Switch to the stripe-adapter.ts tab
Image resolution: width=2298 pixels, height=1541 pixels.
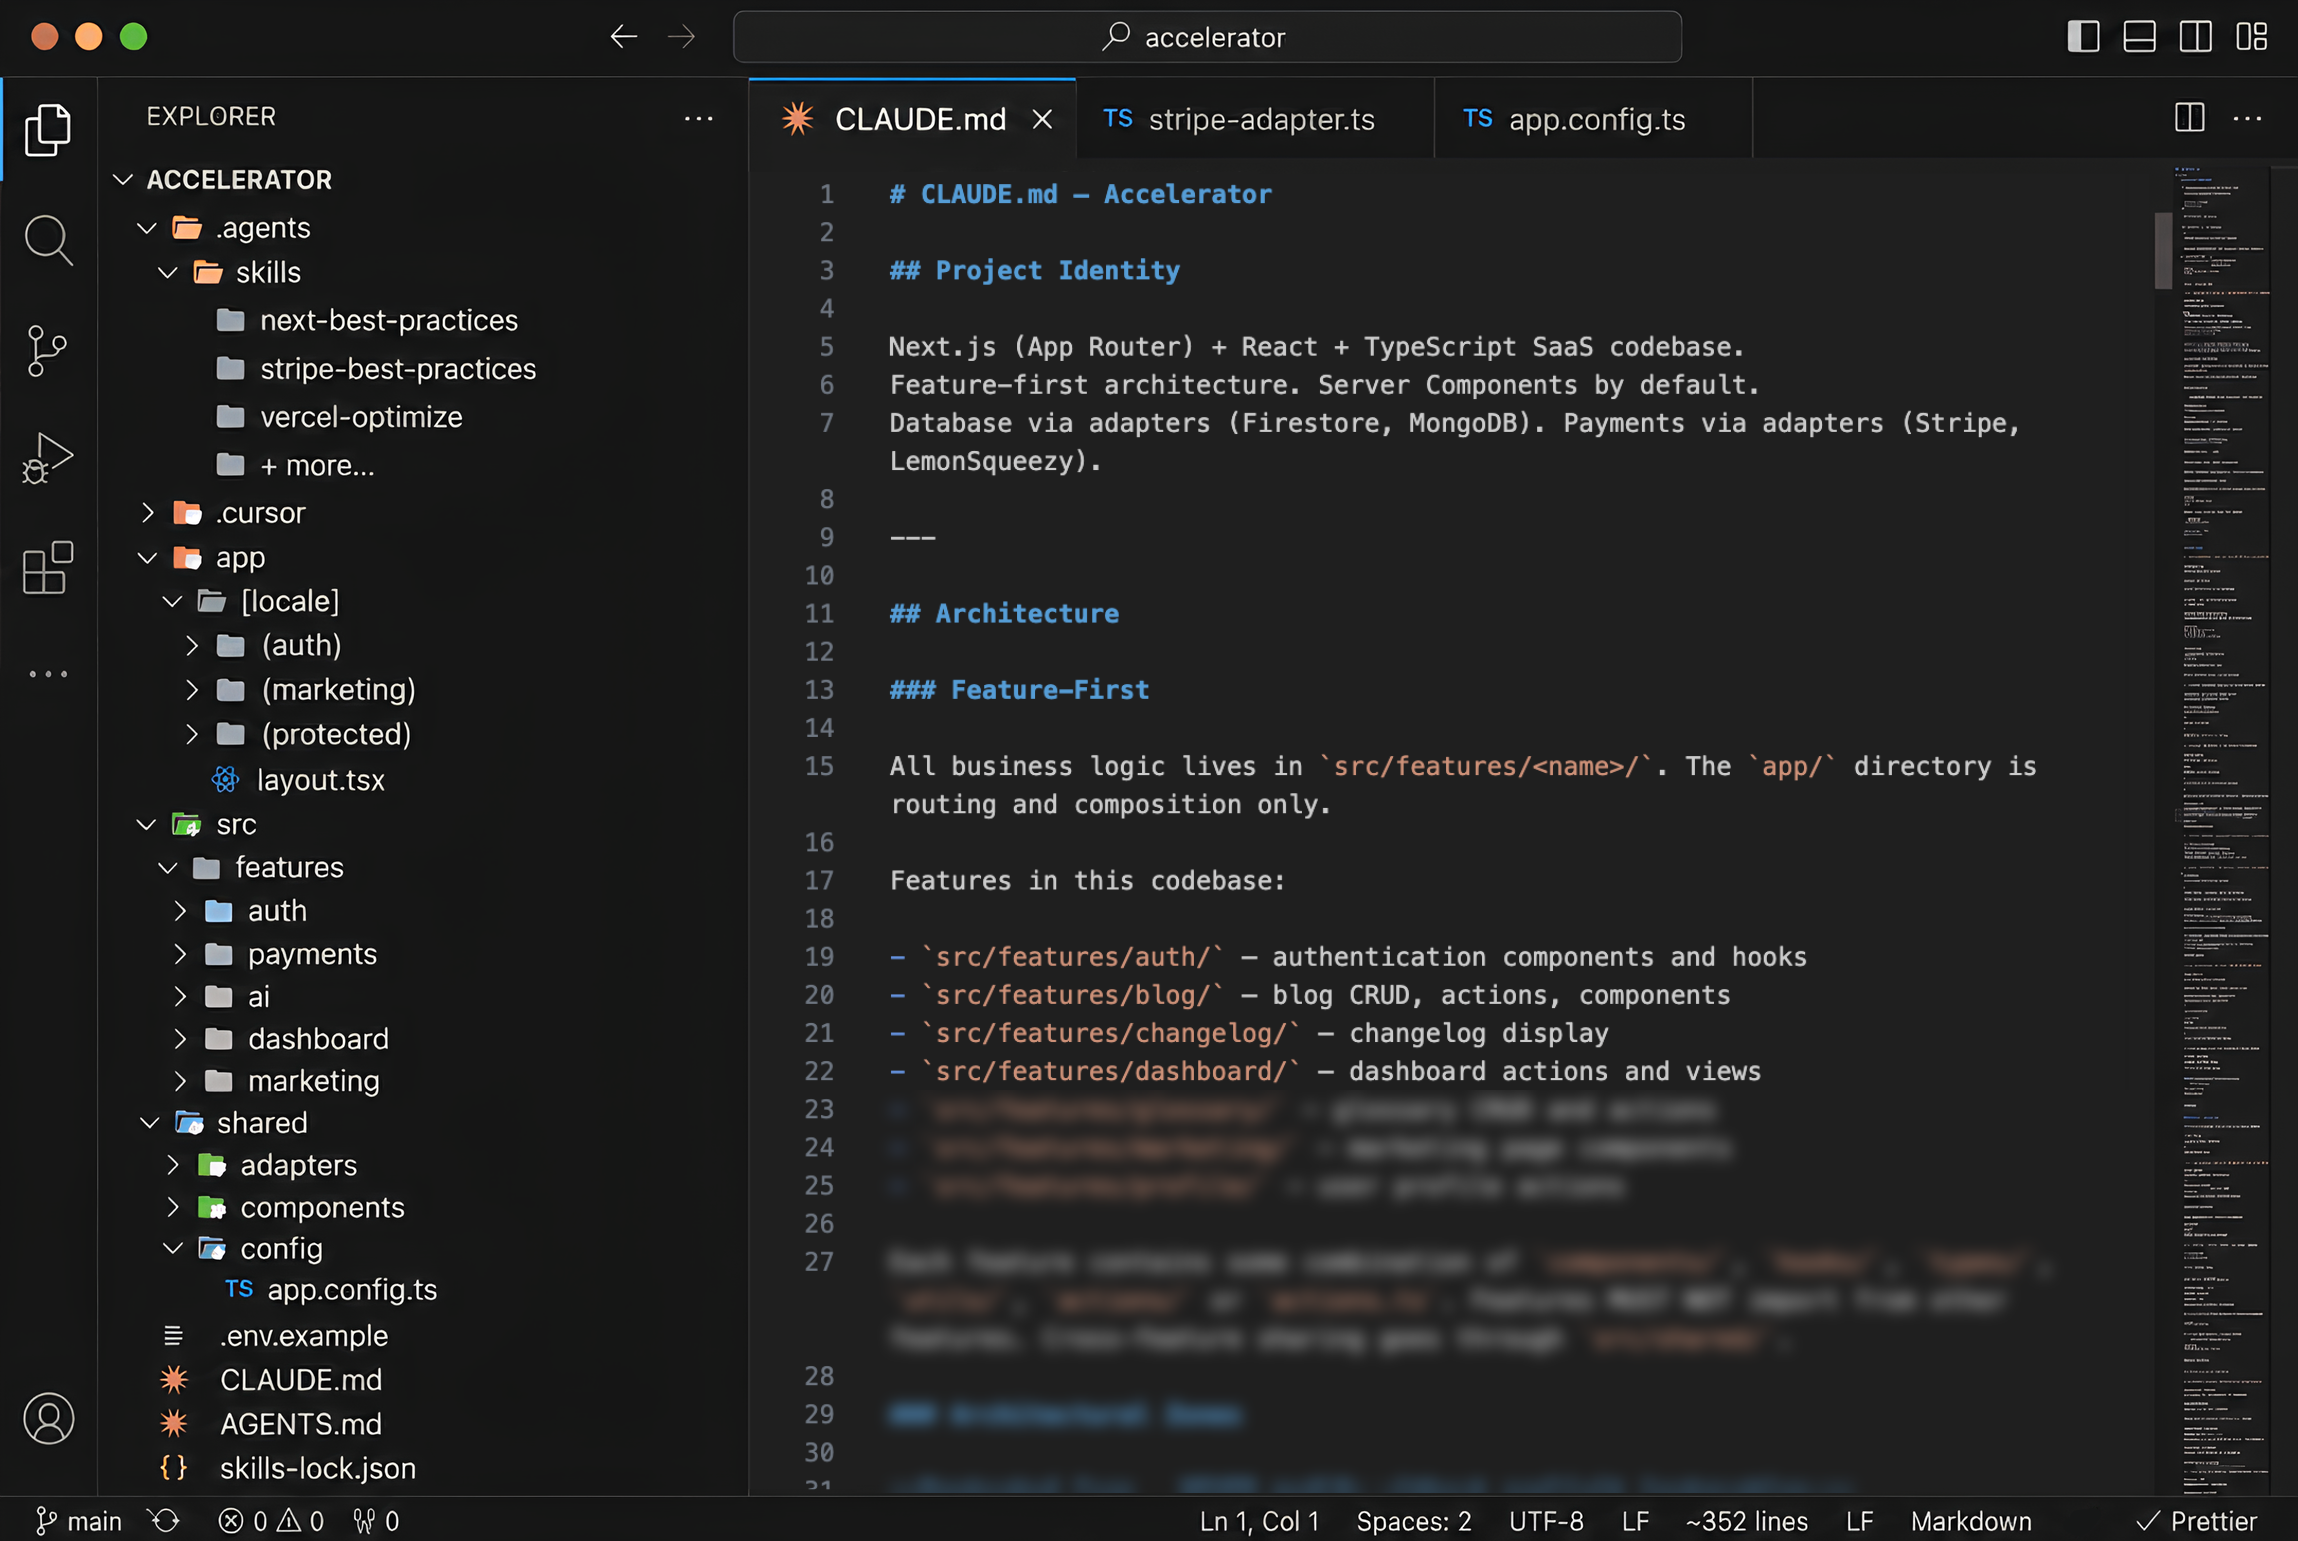pos(1254,119)
